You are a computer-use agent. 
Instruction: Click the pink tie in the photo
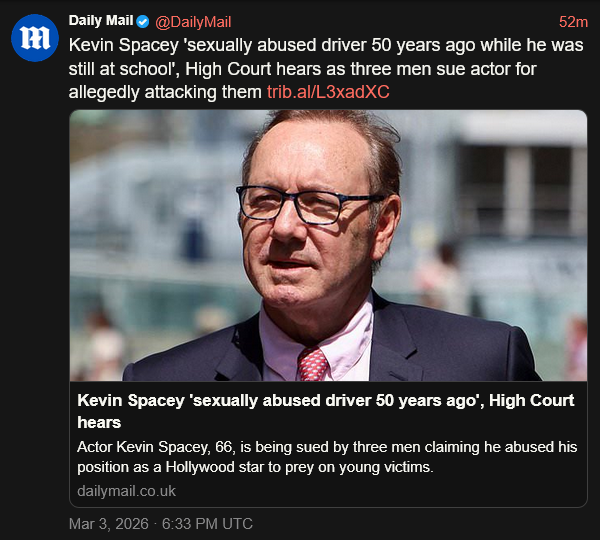coord(313,364)
